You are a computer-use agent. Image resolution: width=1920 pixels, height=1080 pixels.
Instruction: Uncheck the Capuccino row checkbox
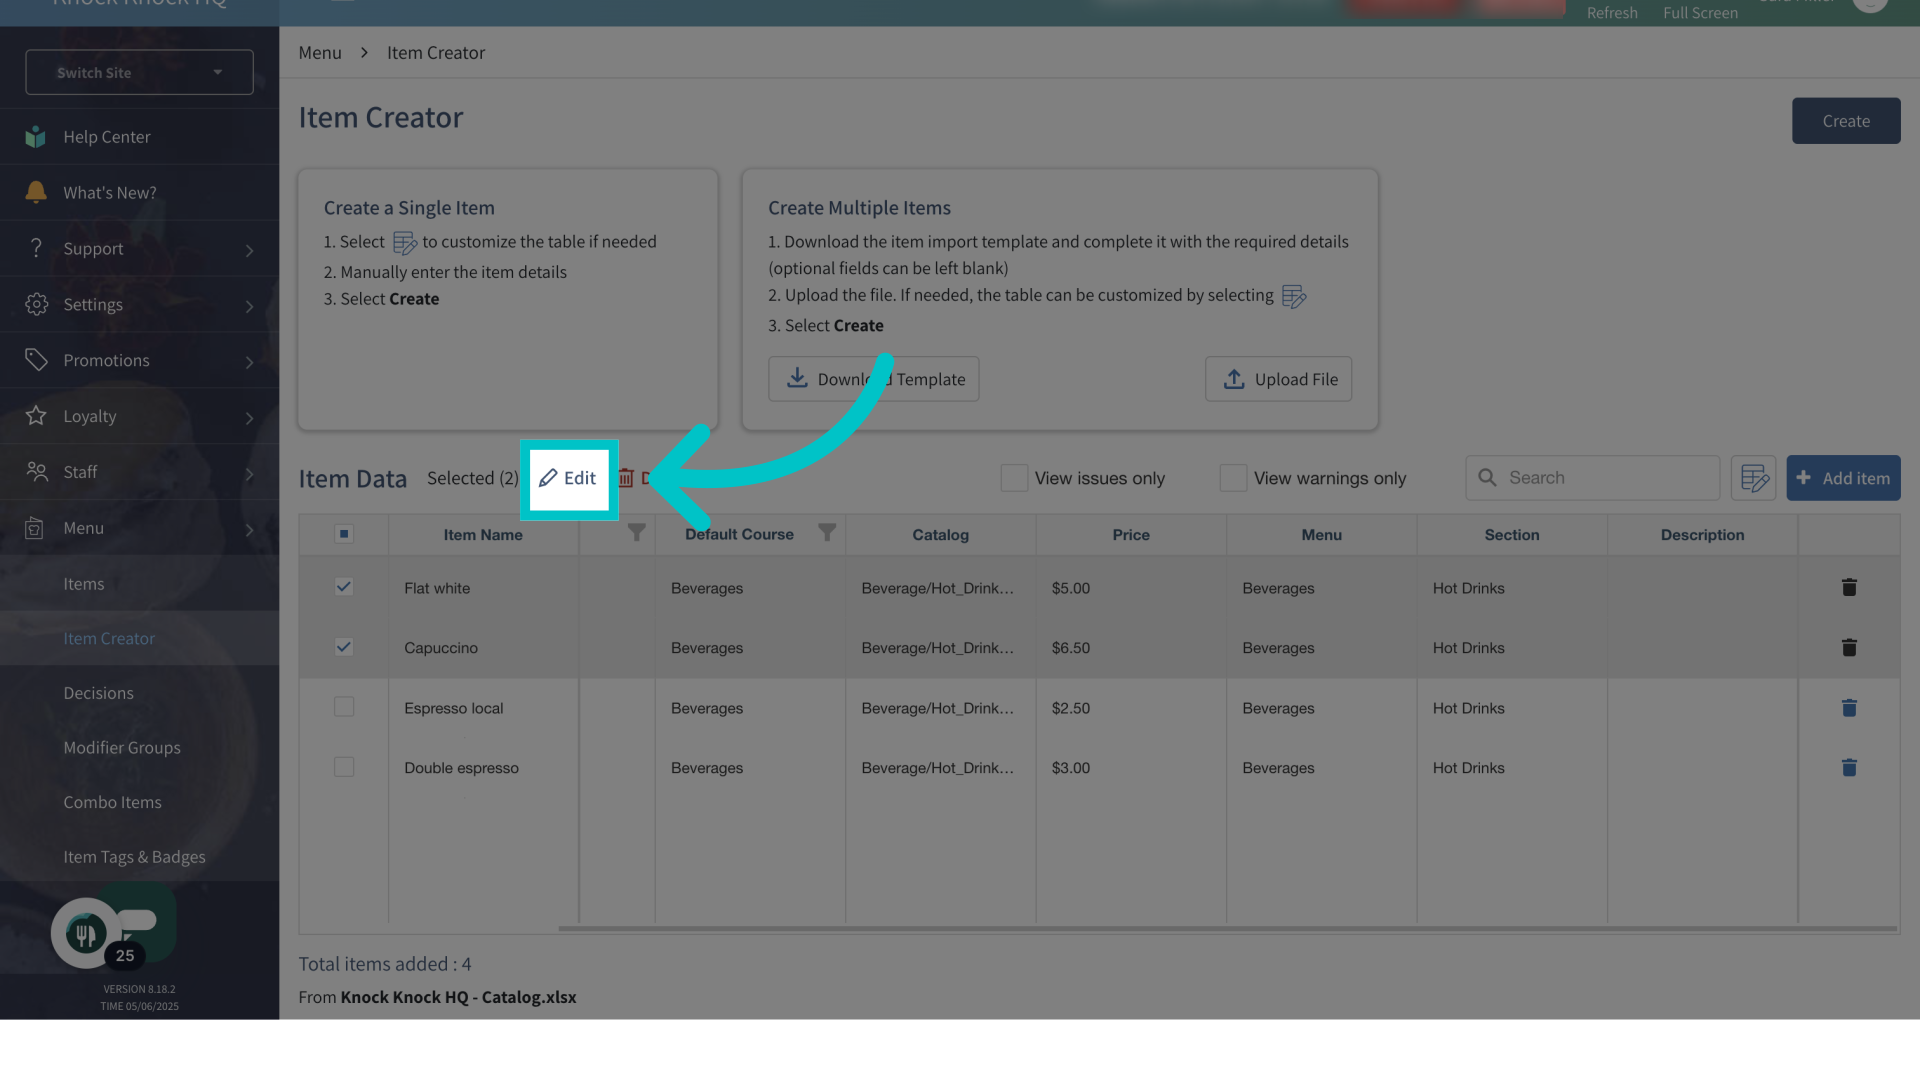point(344,647)
